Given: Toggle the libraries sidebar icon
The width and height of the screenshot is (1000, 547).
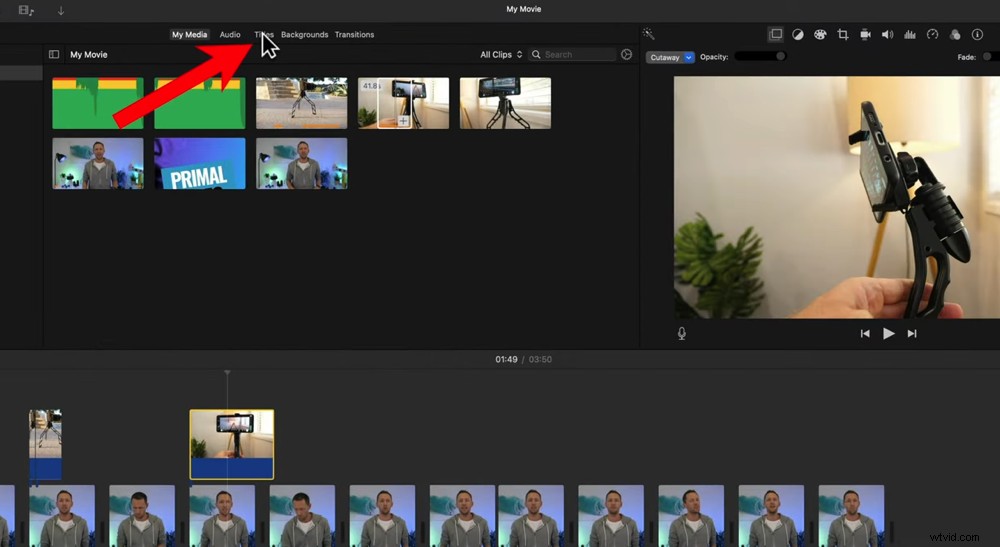Looking at the screenshot, I should (54, 55).
